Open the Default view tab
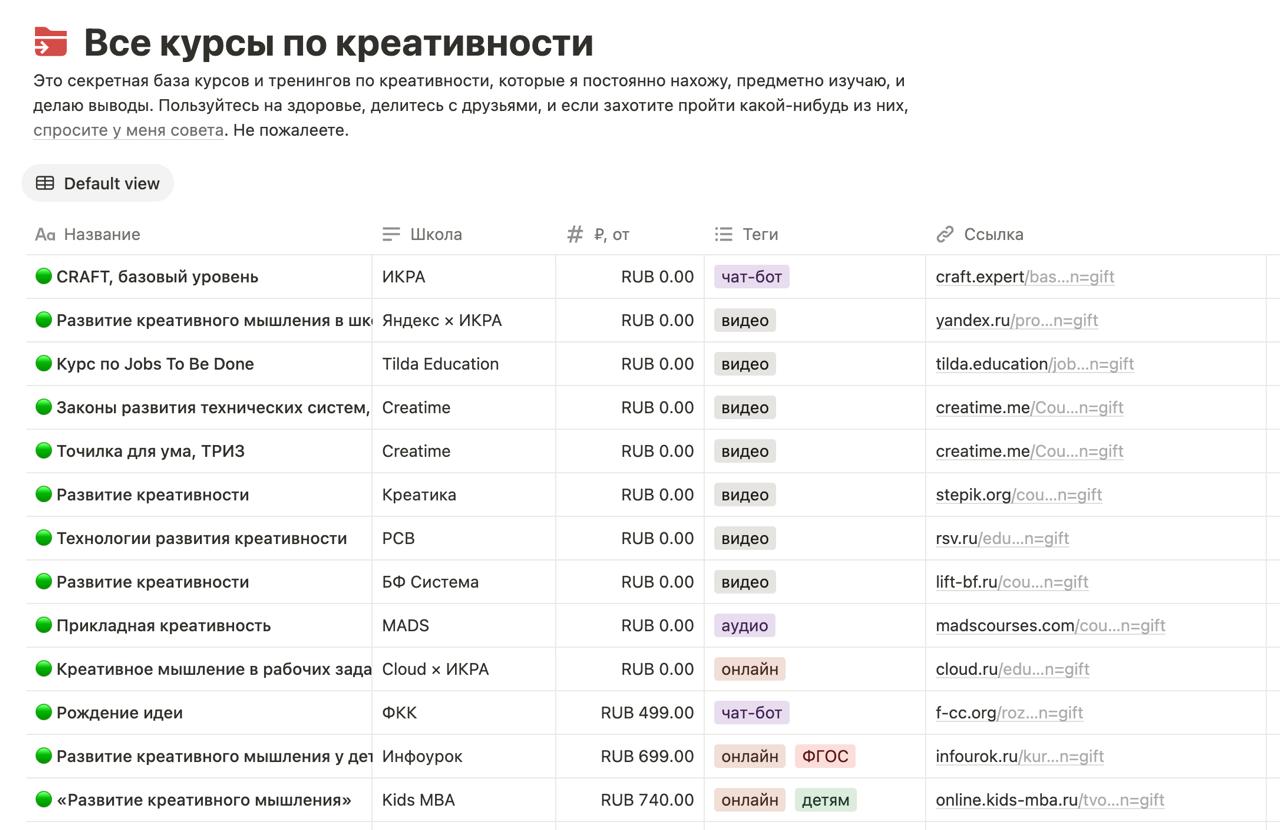The height and width of the screenshot is (830, 1280). tap(98, 183)
